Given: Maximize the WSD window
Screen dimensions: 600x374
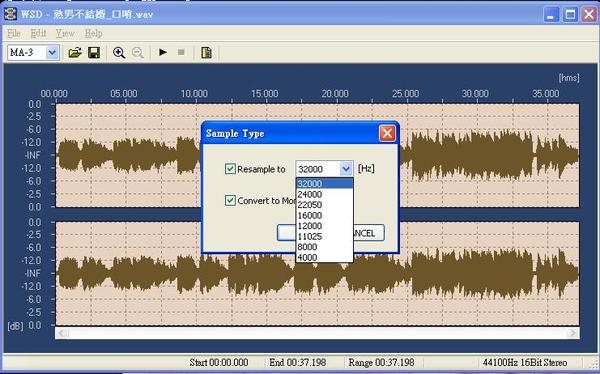Looking at the screenshot, I should 570,15.
